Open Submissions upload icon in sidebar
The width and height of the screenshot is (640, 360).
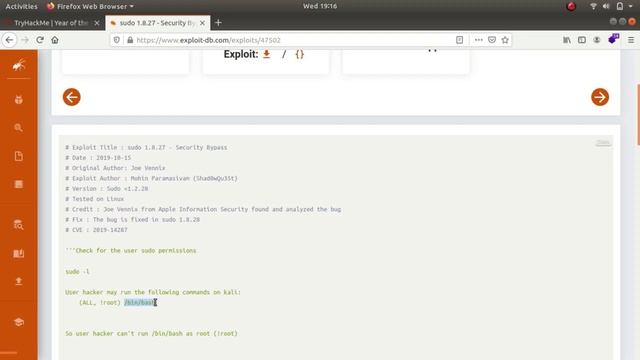18,281
